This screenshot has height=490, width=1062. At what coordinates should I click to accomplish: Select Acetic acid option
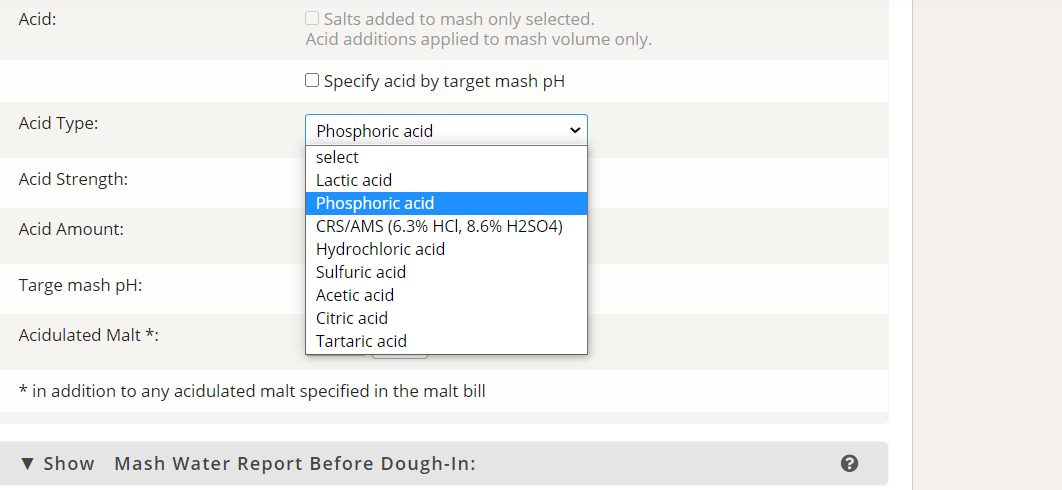click(x=446, y=295)
